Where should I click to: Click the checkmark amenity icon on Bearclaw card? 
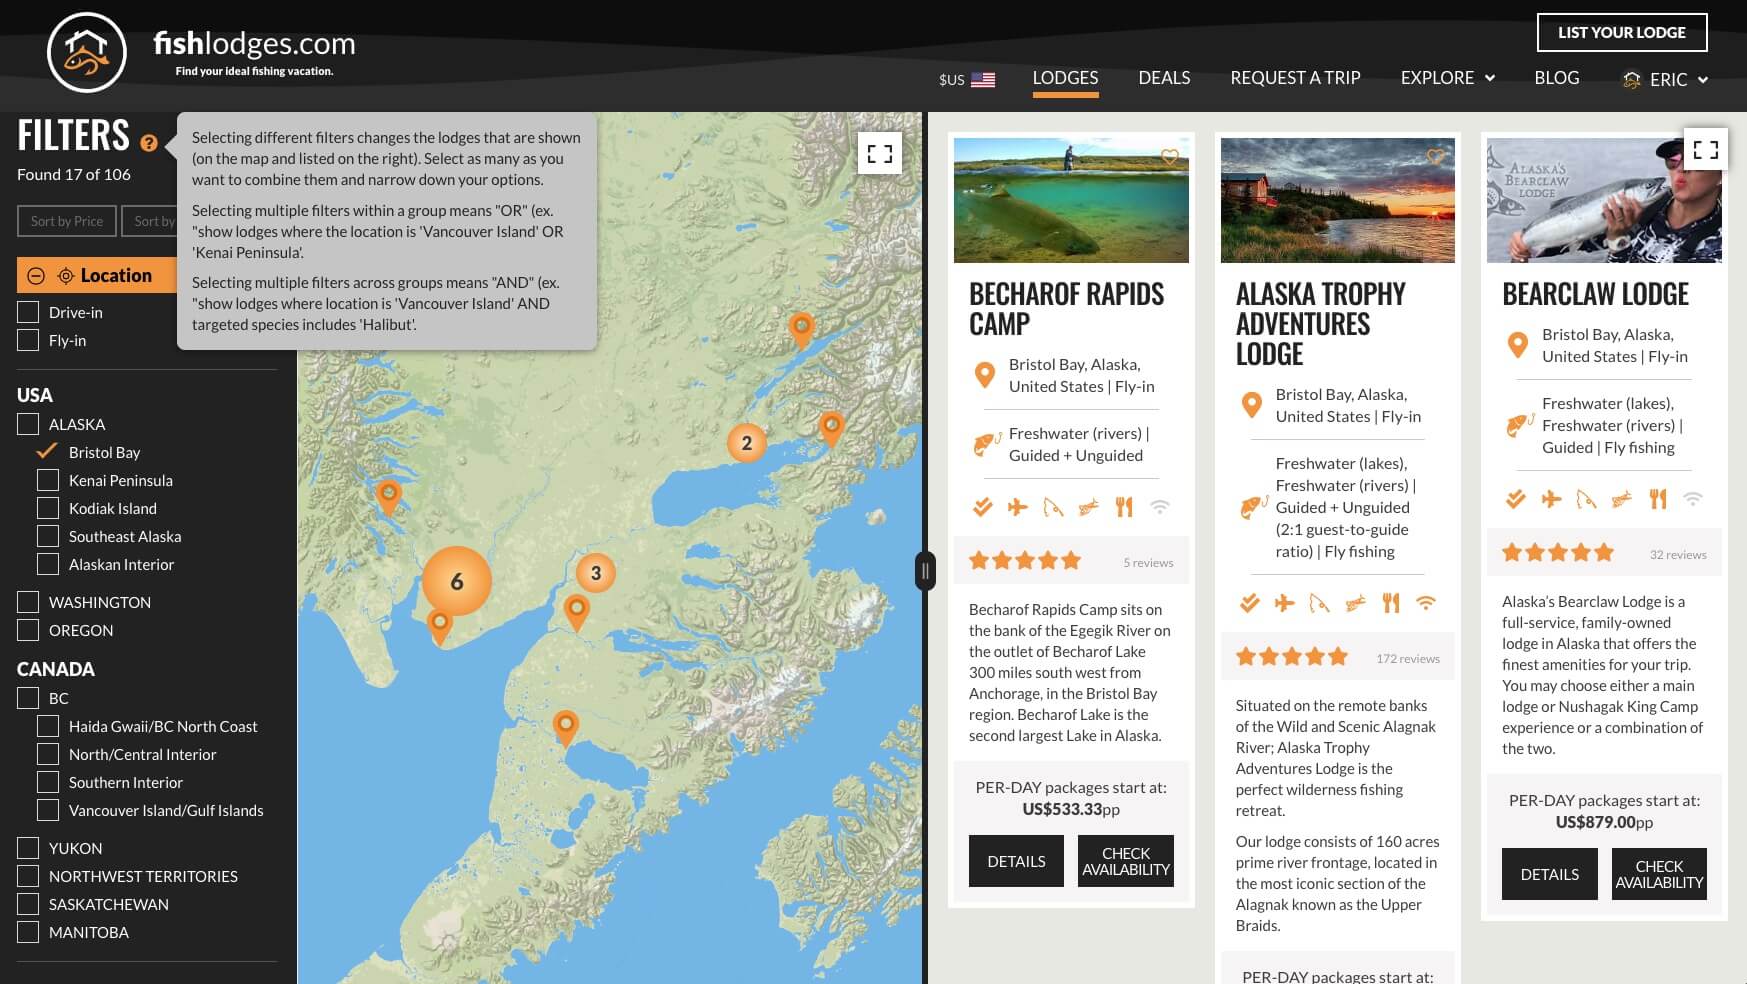coord(1516,499)
